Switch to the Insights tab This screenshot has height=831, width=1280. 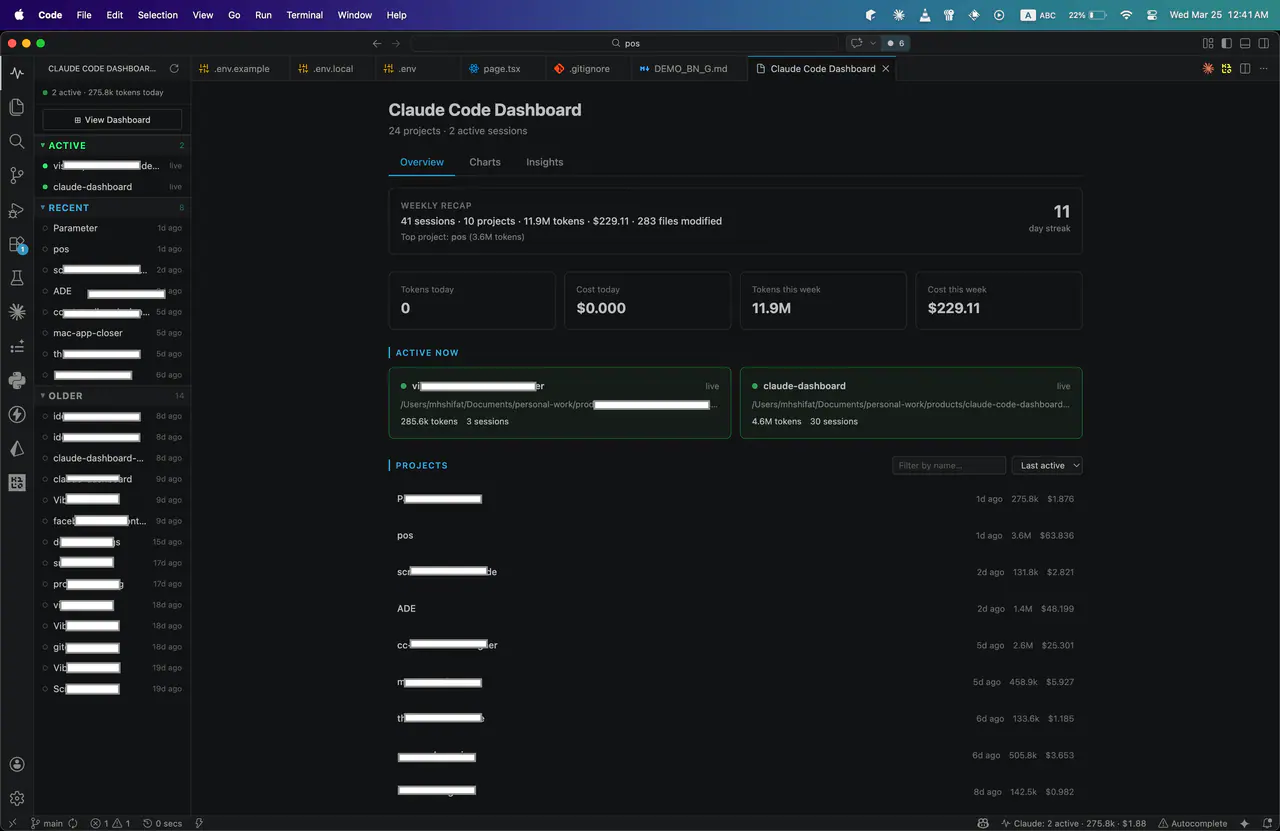pyautogui.click(x=545, y=162)
